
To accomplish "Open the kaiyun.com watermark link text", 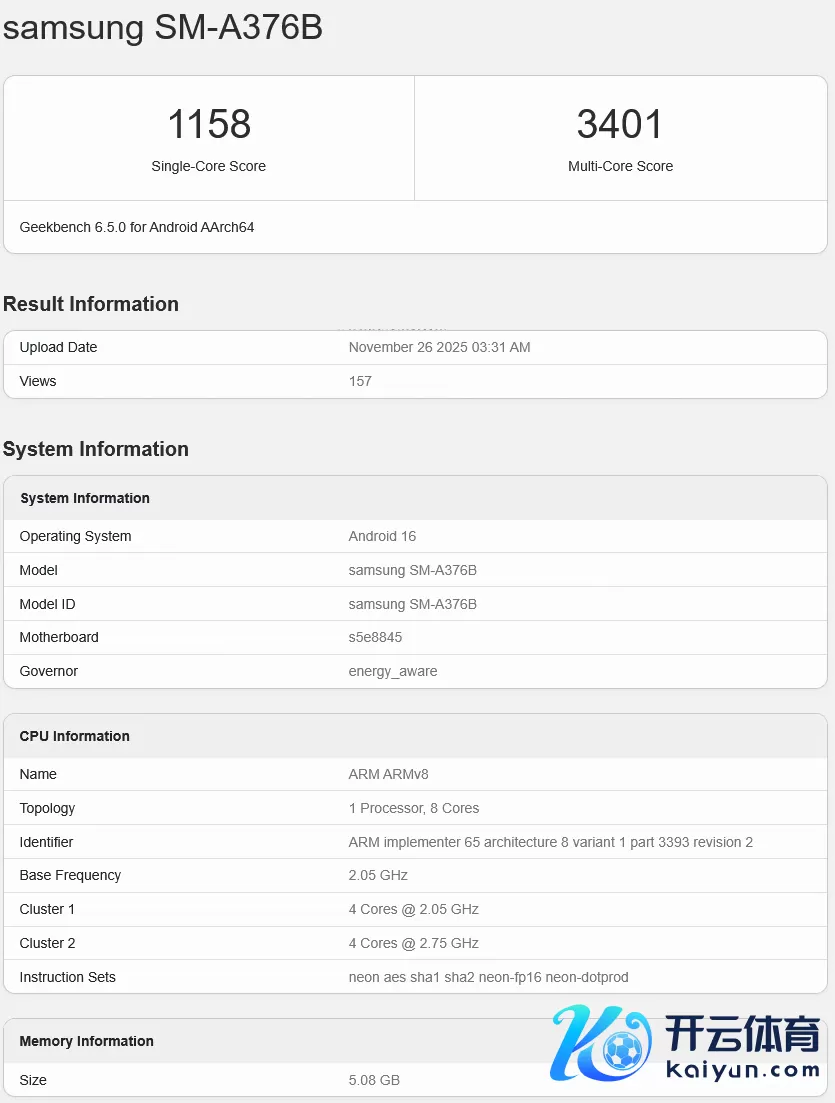I will point(742,1070).
